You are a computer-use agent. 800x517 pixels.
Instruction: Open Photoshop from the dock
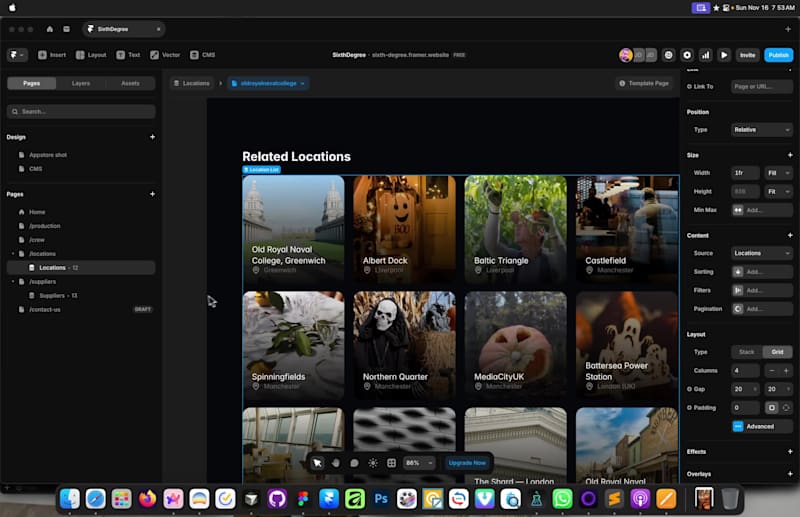click(381, 498)
